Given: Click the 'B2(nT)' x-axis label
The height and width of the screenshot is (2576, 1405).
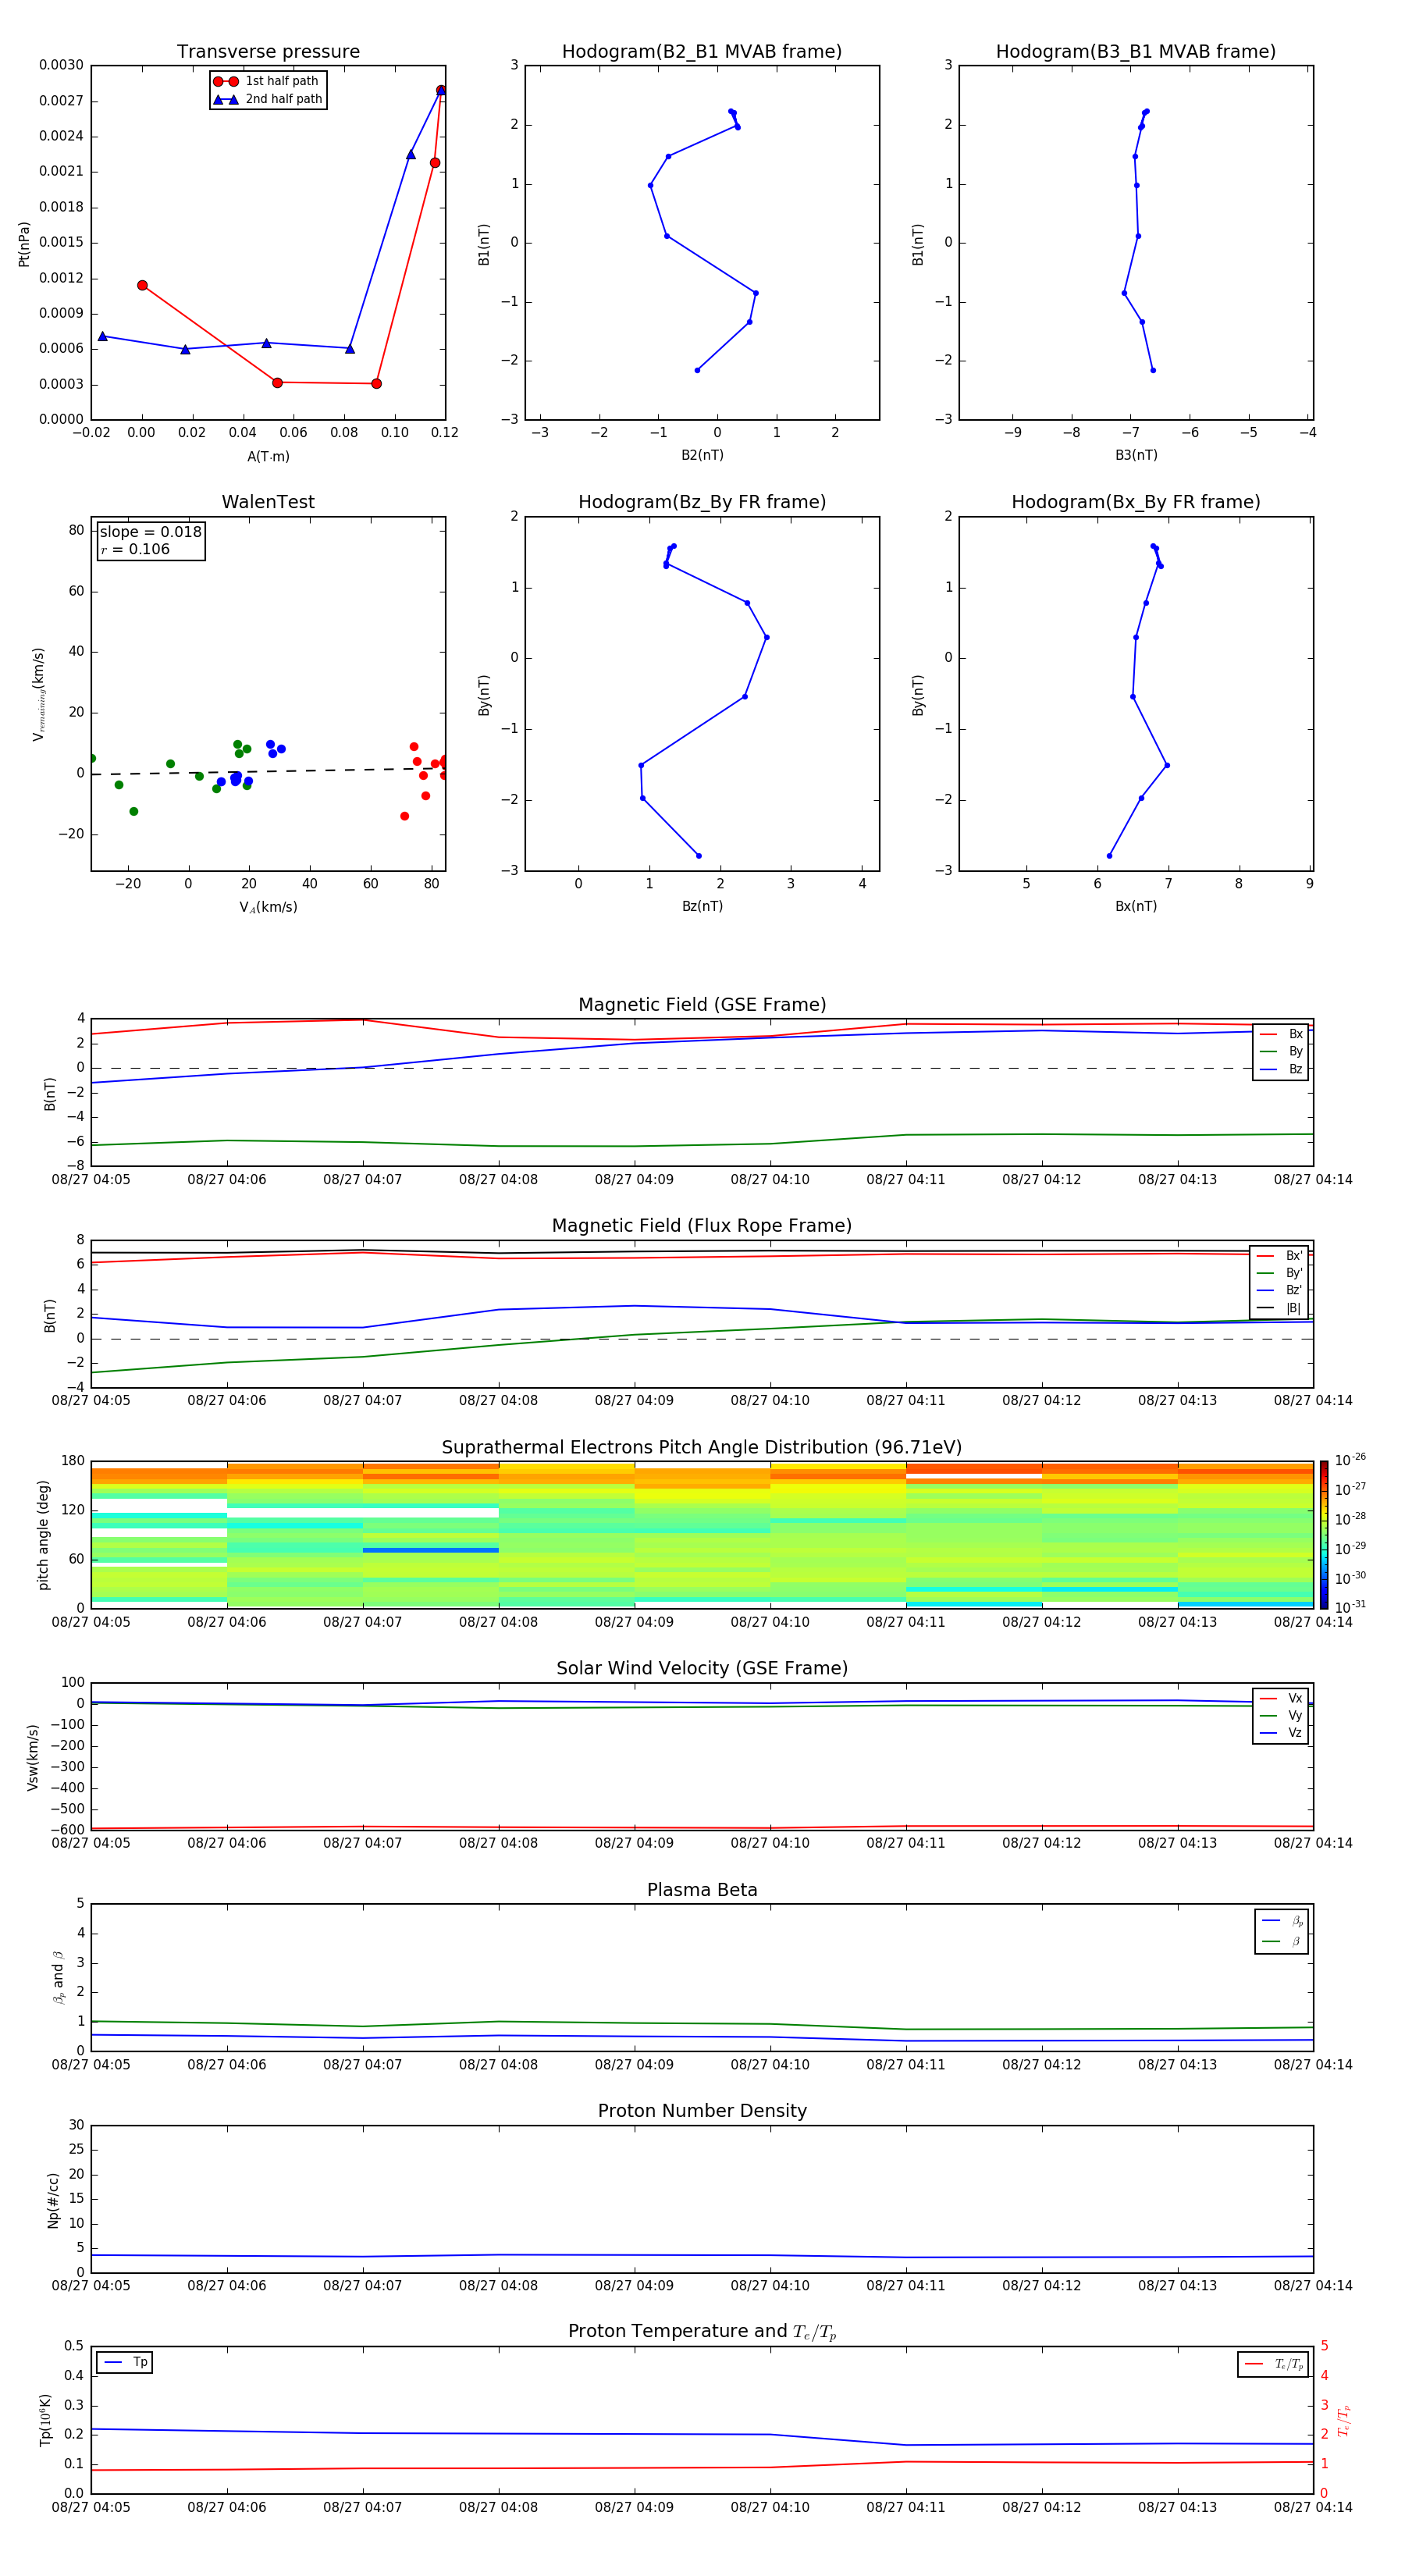Looking at the screenshot, I should 702,455.
